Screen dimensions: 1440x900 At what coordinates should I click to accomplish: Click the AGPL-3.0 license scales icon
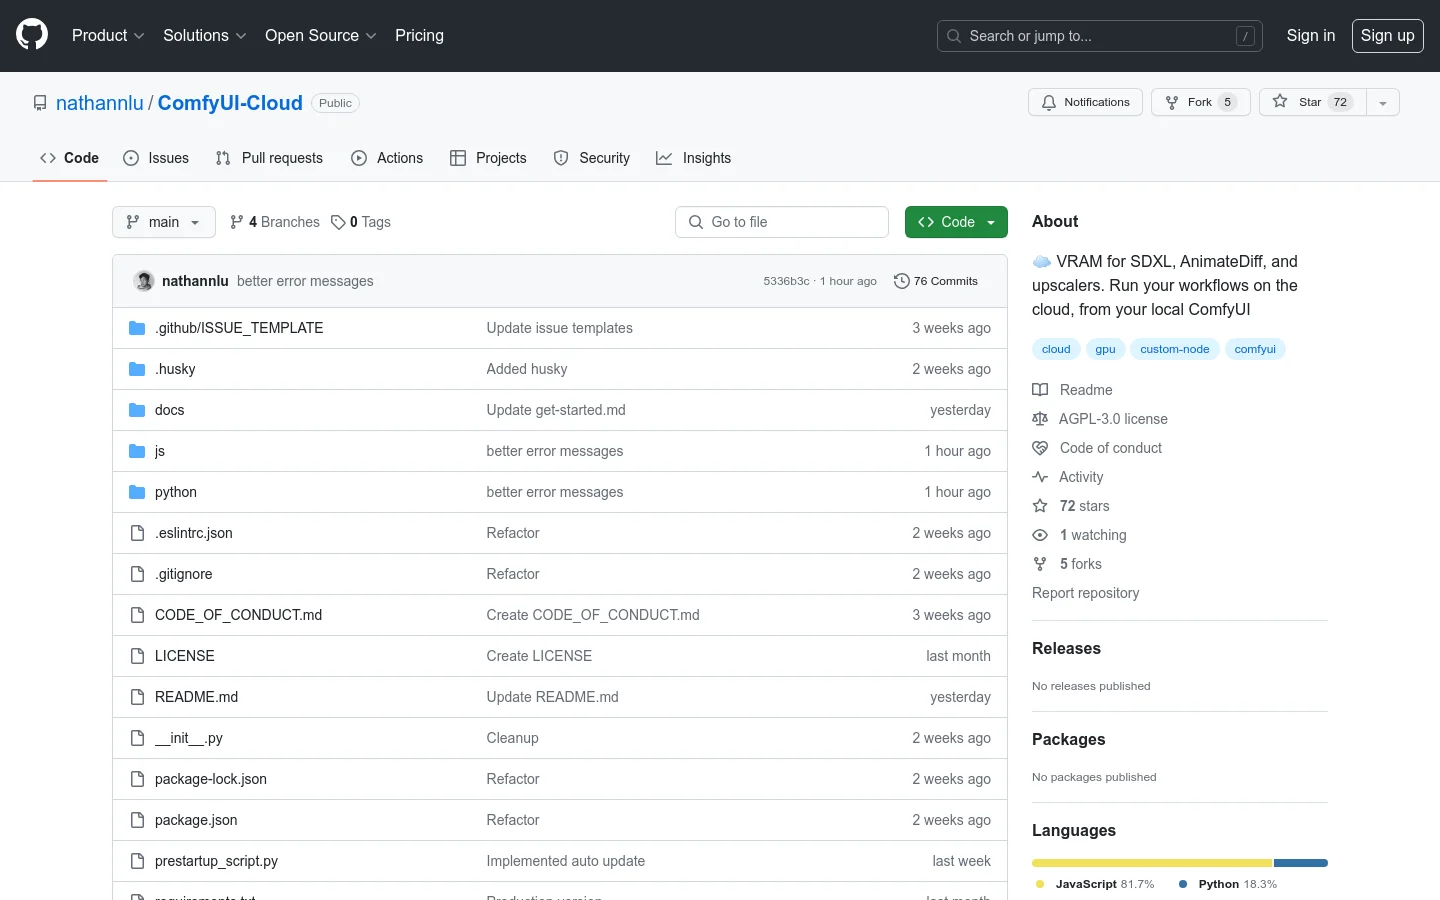tap(1040, 419)
